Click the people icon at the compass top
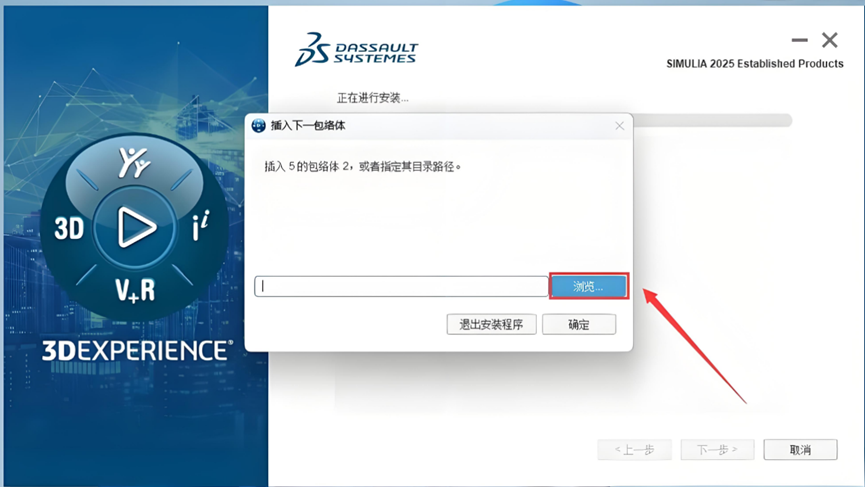865x487 pixels. 134,162
